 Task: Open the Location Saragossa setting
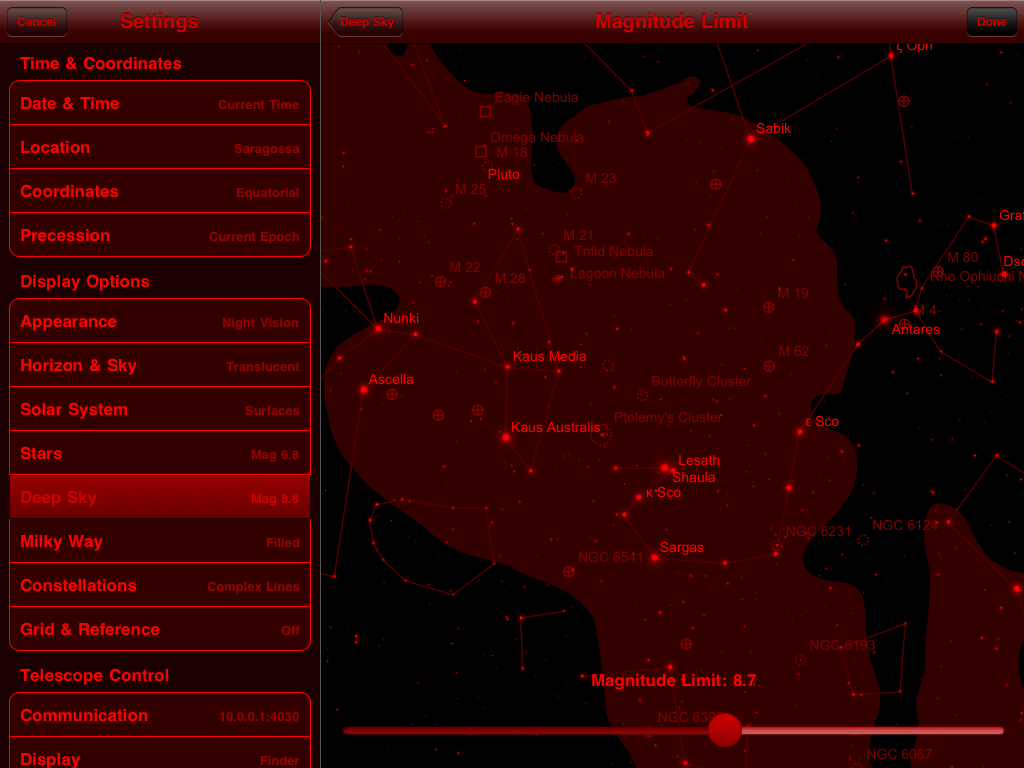click(160, 148)
